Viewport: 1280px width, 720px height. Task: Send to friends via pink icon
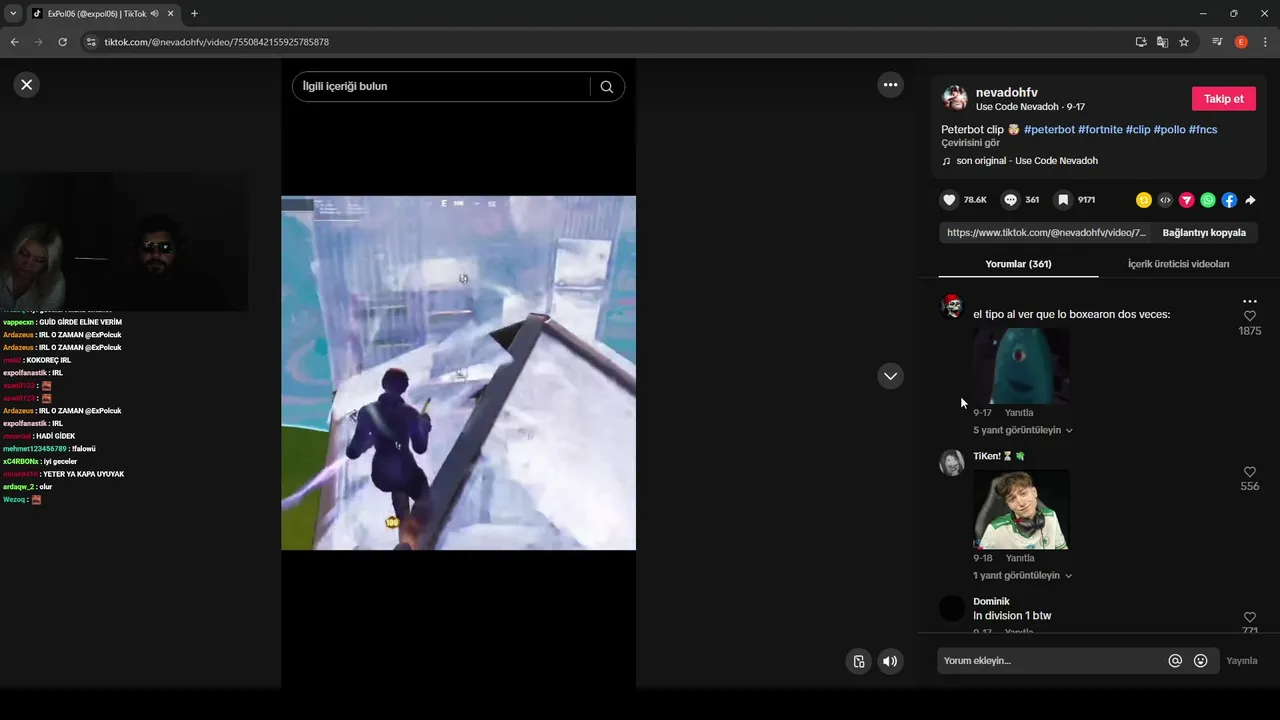[1186, 200]
